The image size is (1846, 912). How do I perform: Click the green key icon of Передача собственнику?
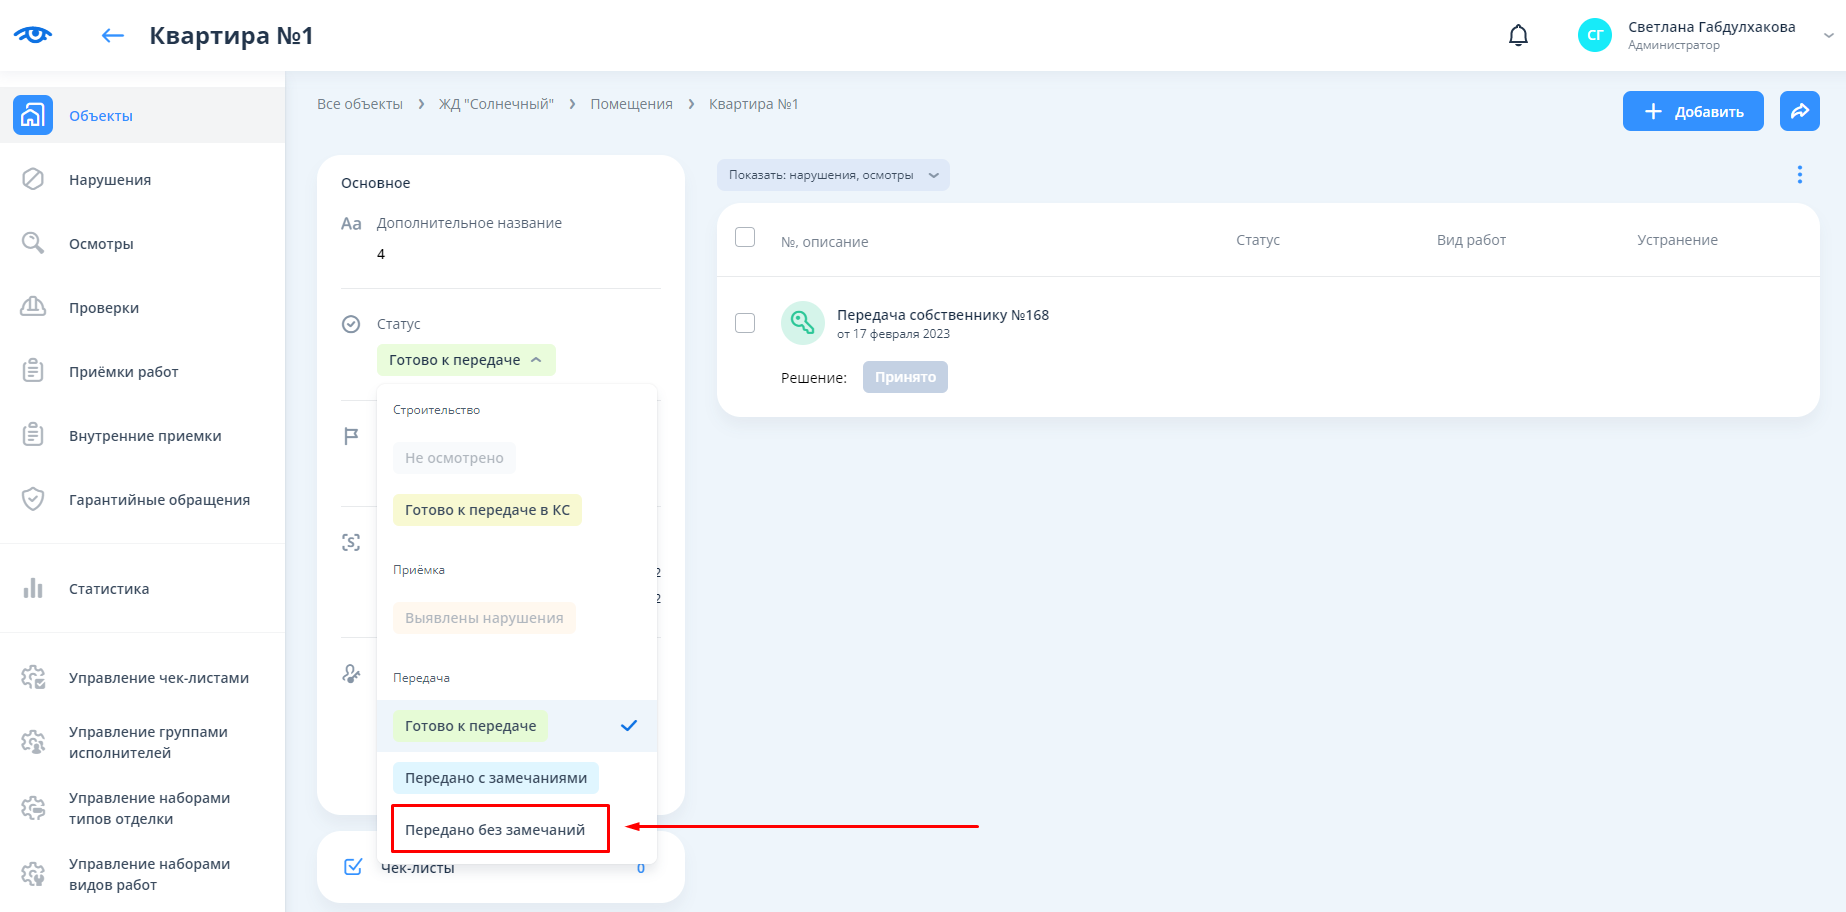coord(802,322)
